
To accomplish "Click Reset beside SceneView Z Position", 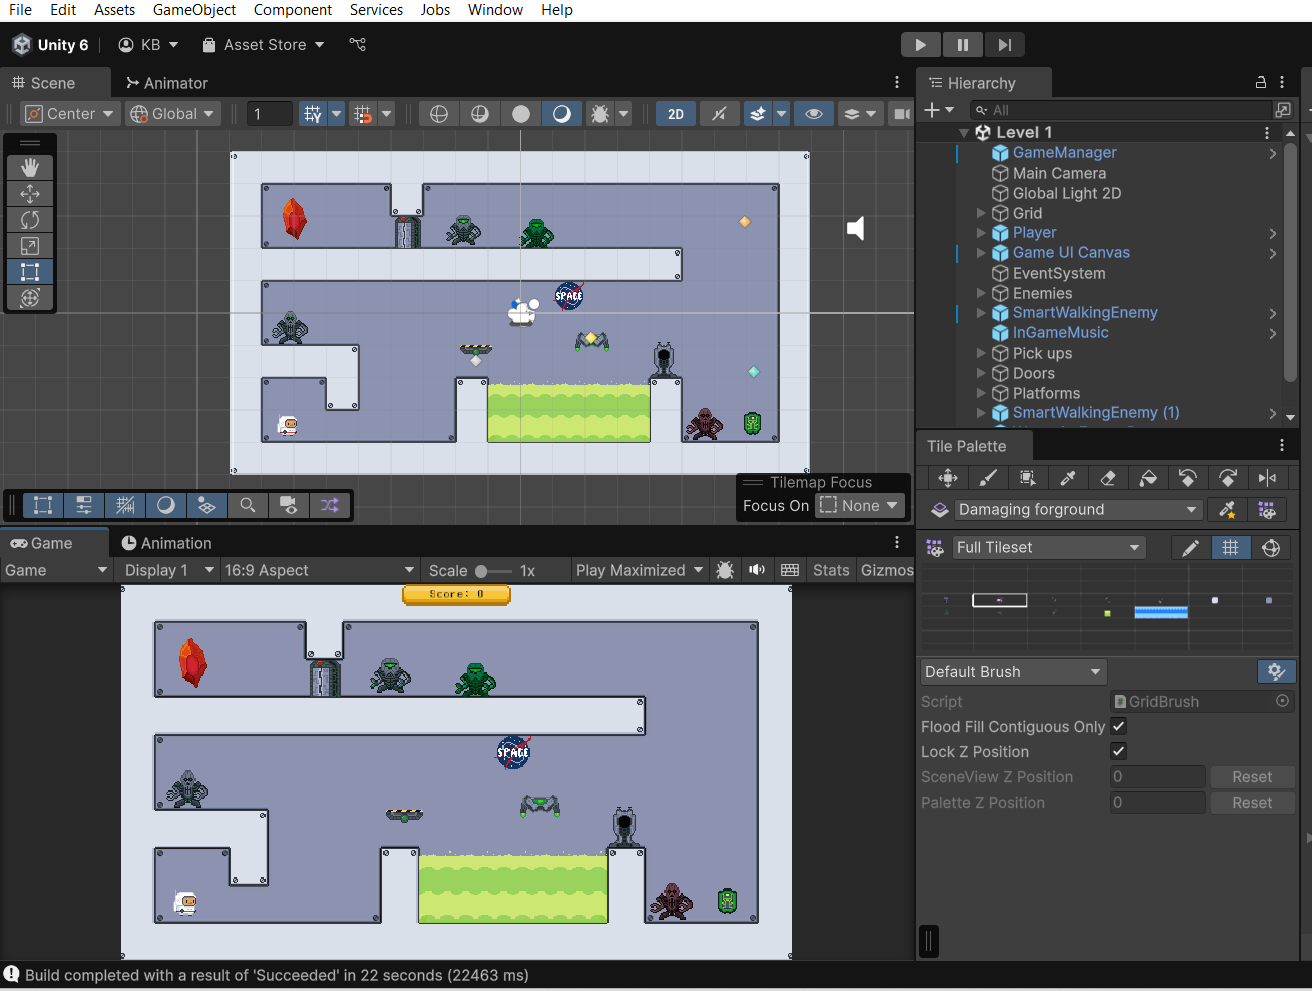I will (x=1251, y=777).
